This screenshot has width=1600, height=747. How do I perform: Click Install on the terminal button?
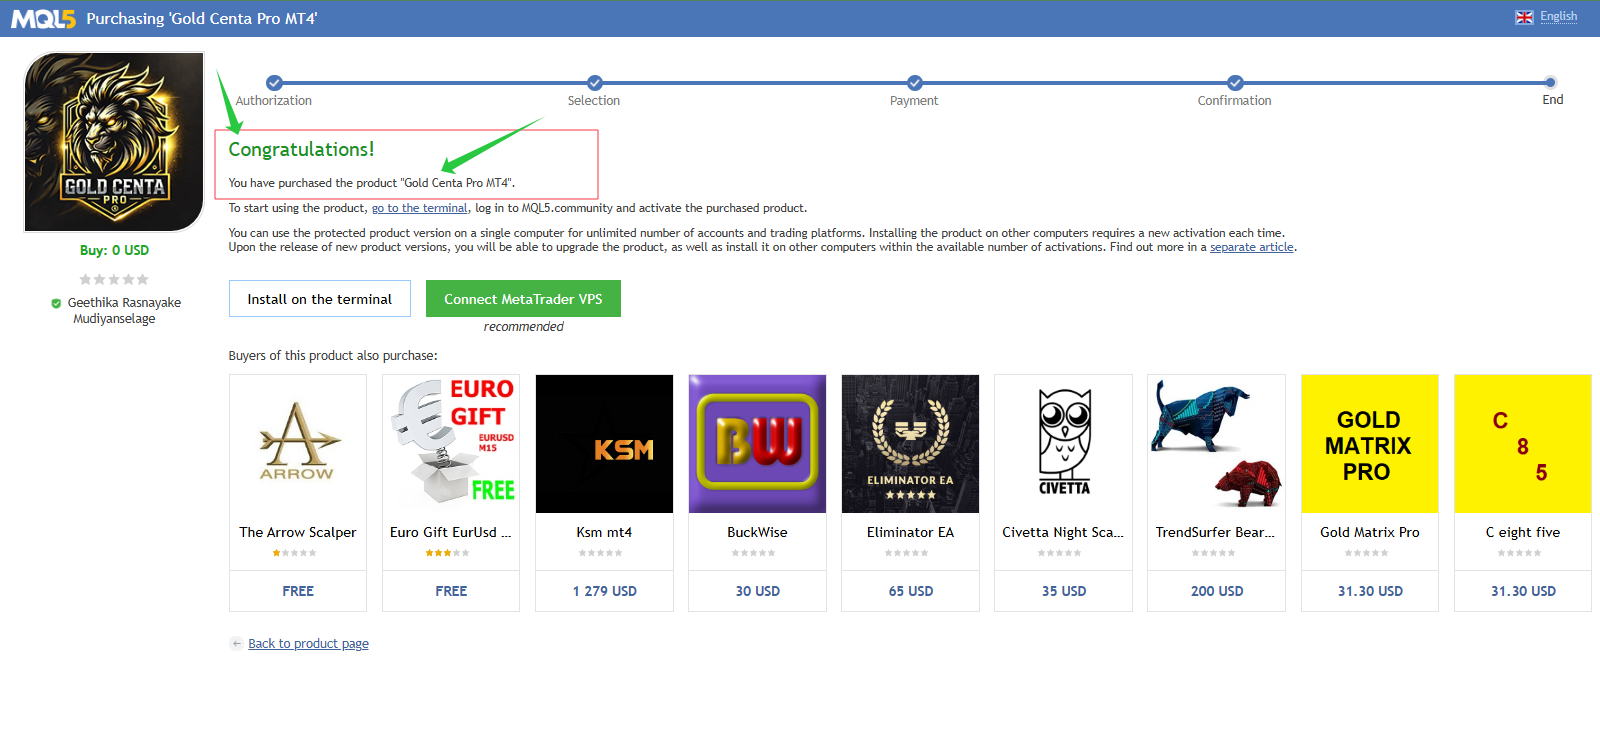click(x=320, y=299)
